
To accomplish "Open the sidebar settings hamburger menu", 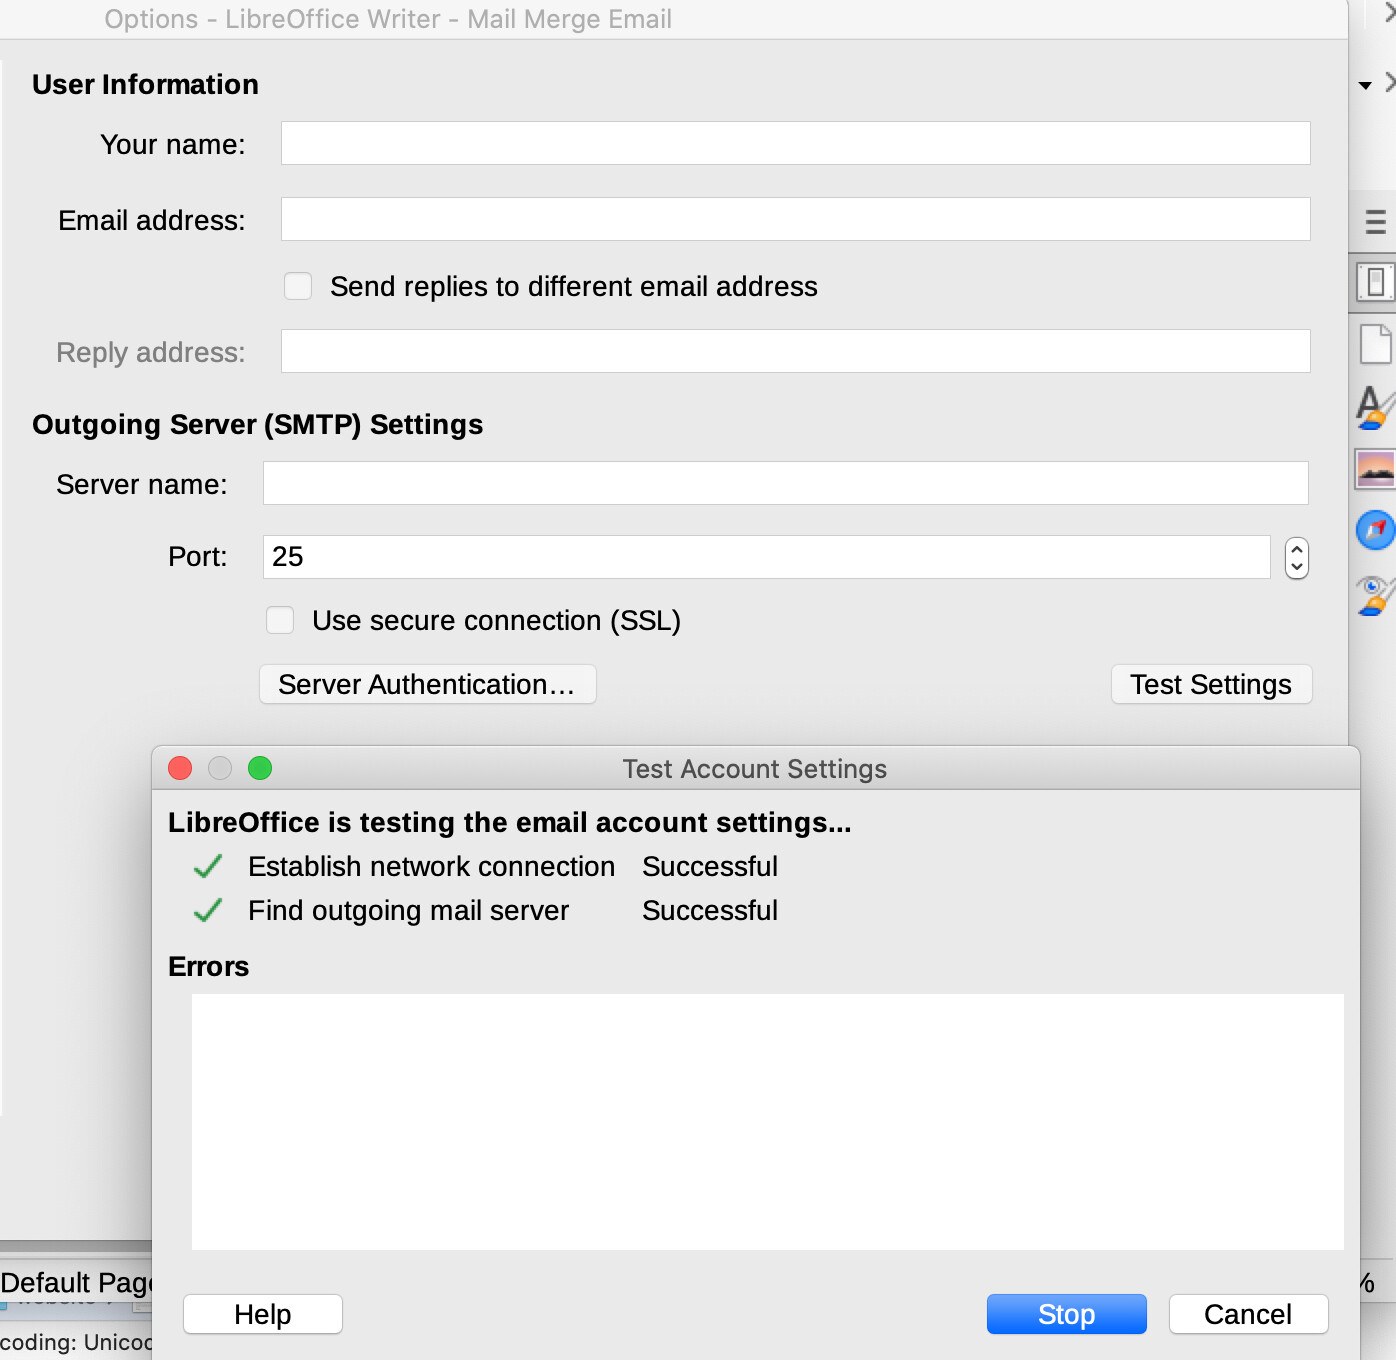I will point(1375,222).
